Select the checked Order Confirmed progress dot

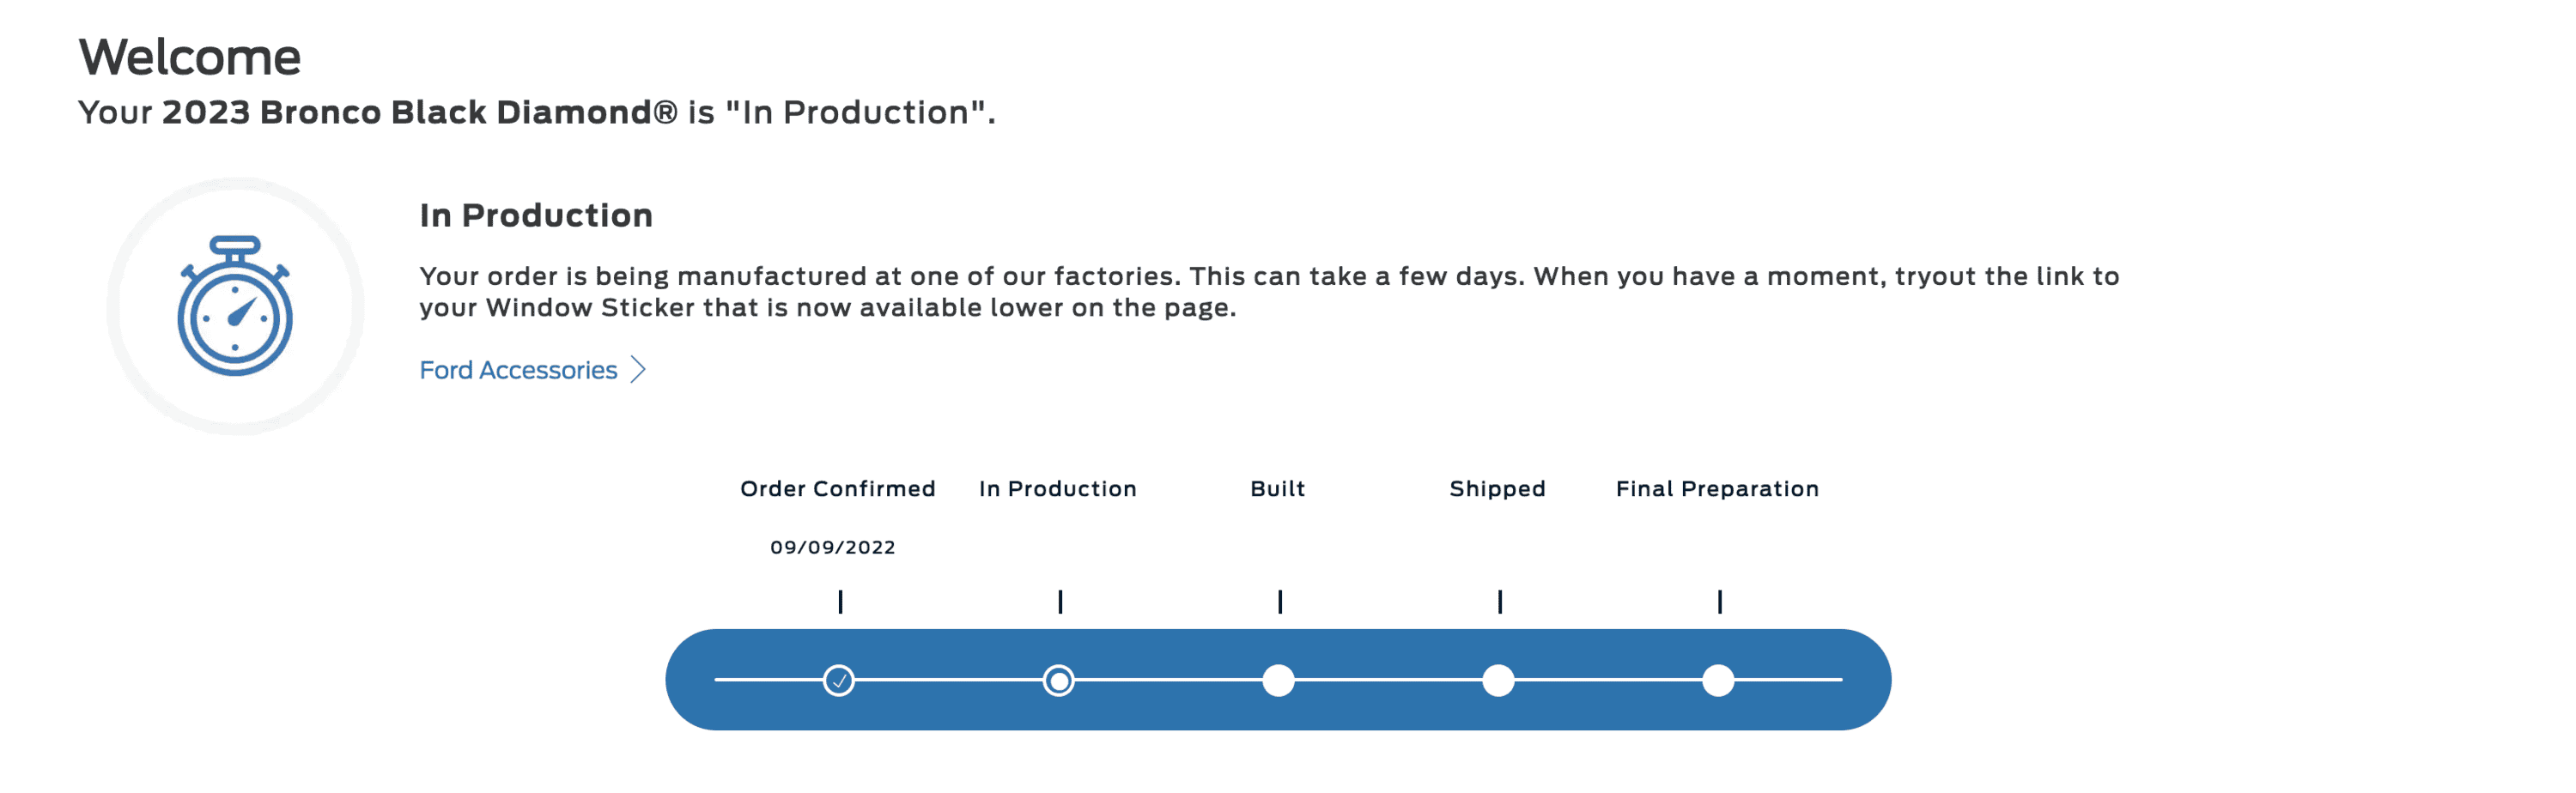(x=839, y=681)
